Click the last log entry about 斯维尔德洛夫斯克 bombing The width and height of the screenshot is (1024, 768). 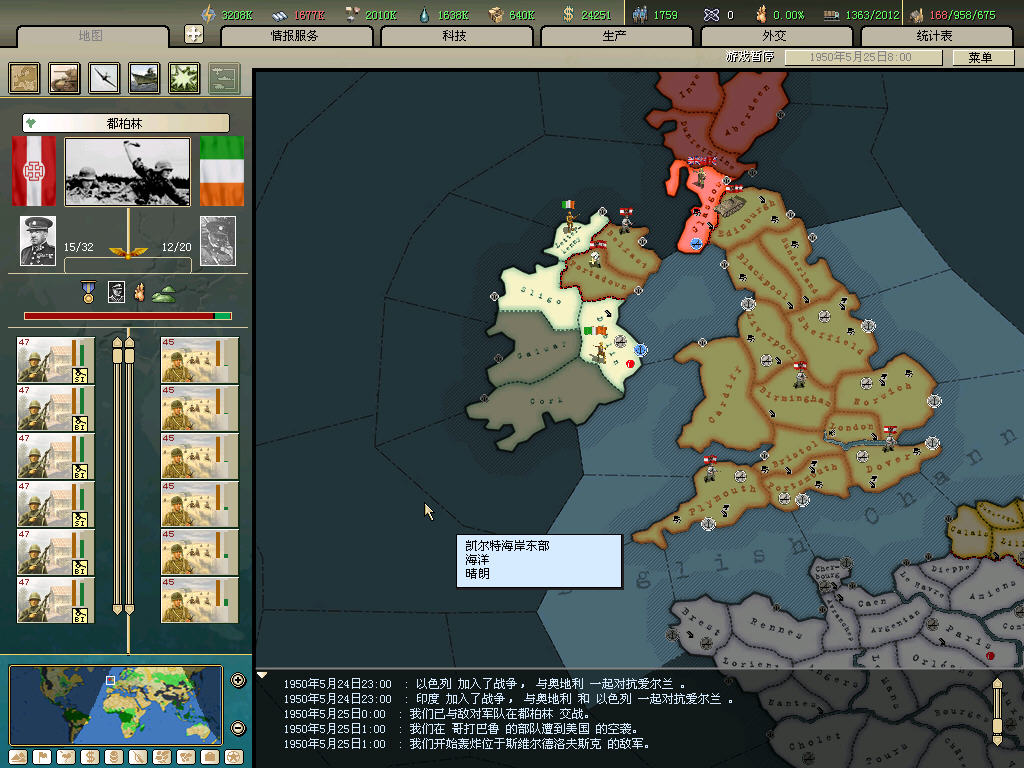[x=466, y=744]
